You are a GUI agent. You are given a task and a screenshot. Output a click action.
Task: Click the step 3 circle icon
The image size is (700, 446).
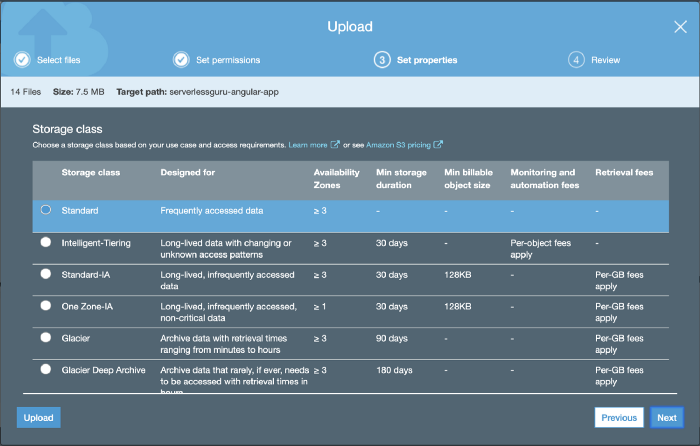[x=382, y=59]
